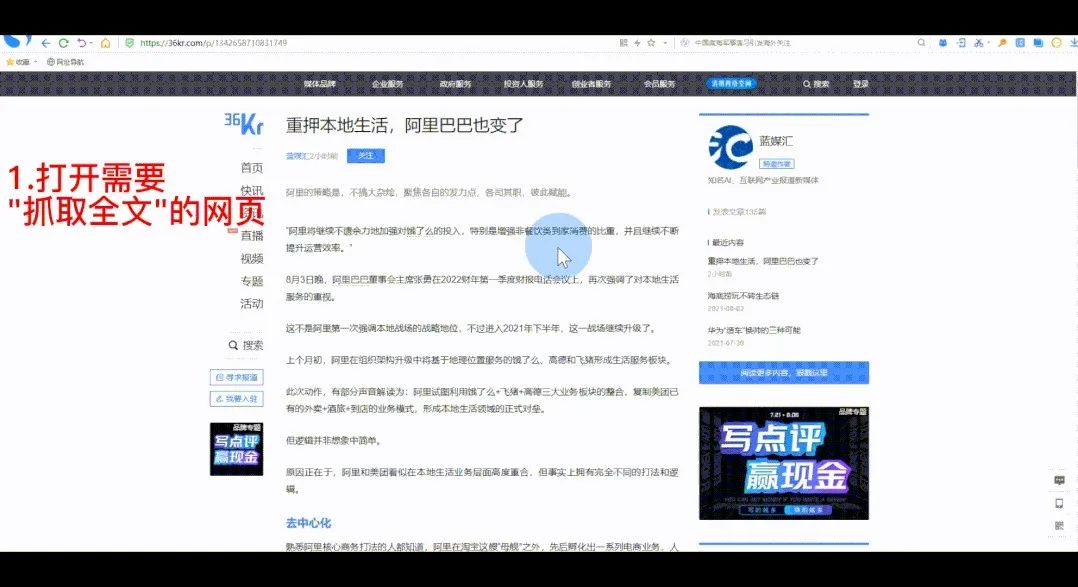Click 登录 to log in
Screen dimensions: 1078x587
pyautogui.click(x=860, y=84)
